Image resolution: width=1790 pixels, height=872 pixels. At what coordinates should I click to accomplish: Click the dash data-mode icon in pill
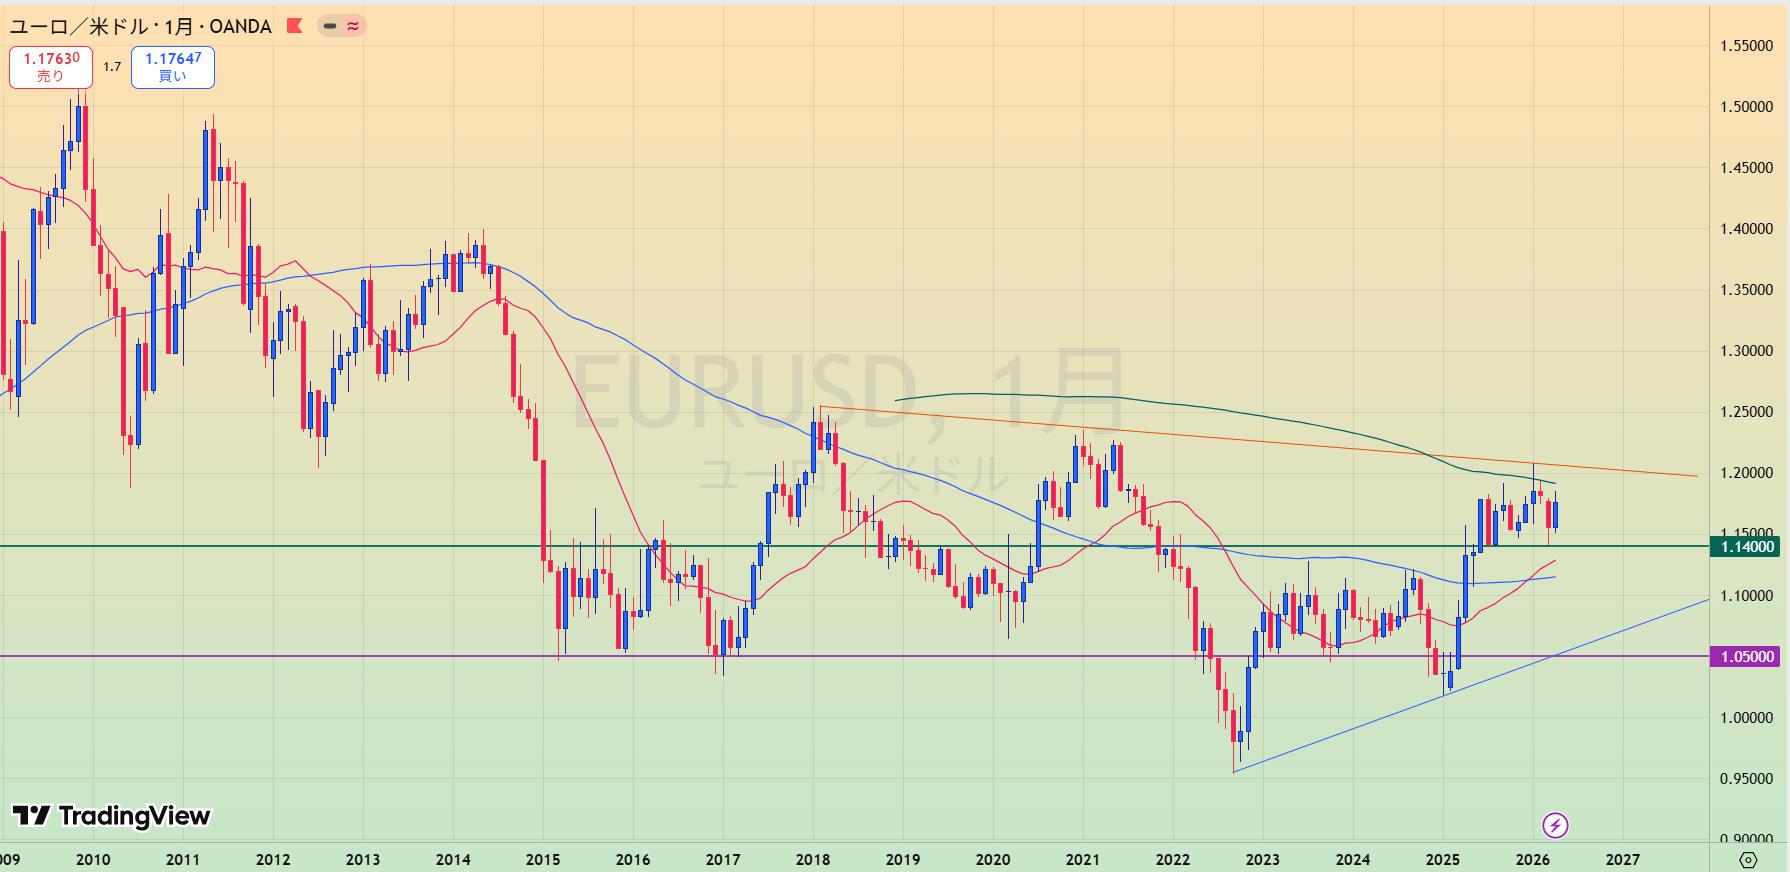tap(330, 26)
